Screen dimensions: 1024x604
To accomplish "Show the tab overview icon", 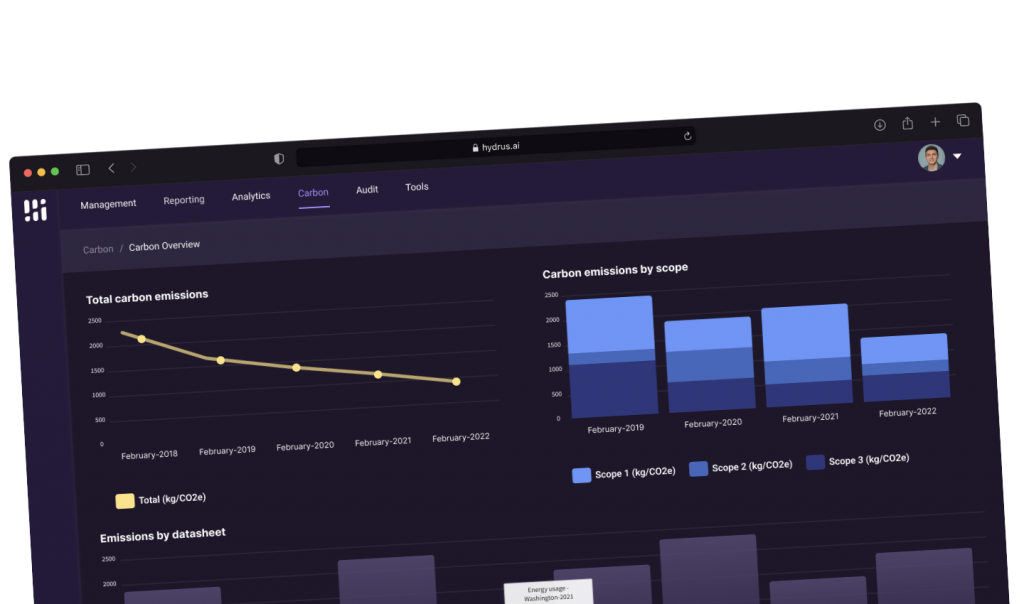I will pyautogui.click(x=963, y=120).
